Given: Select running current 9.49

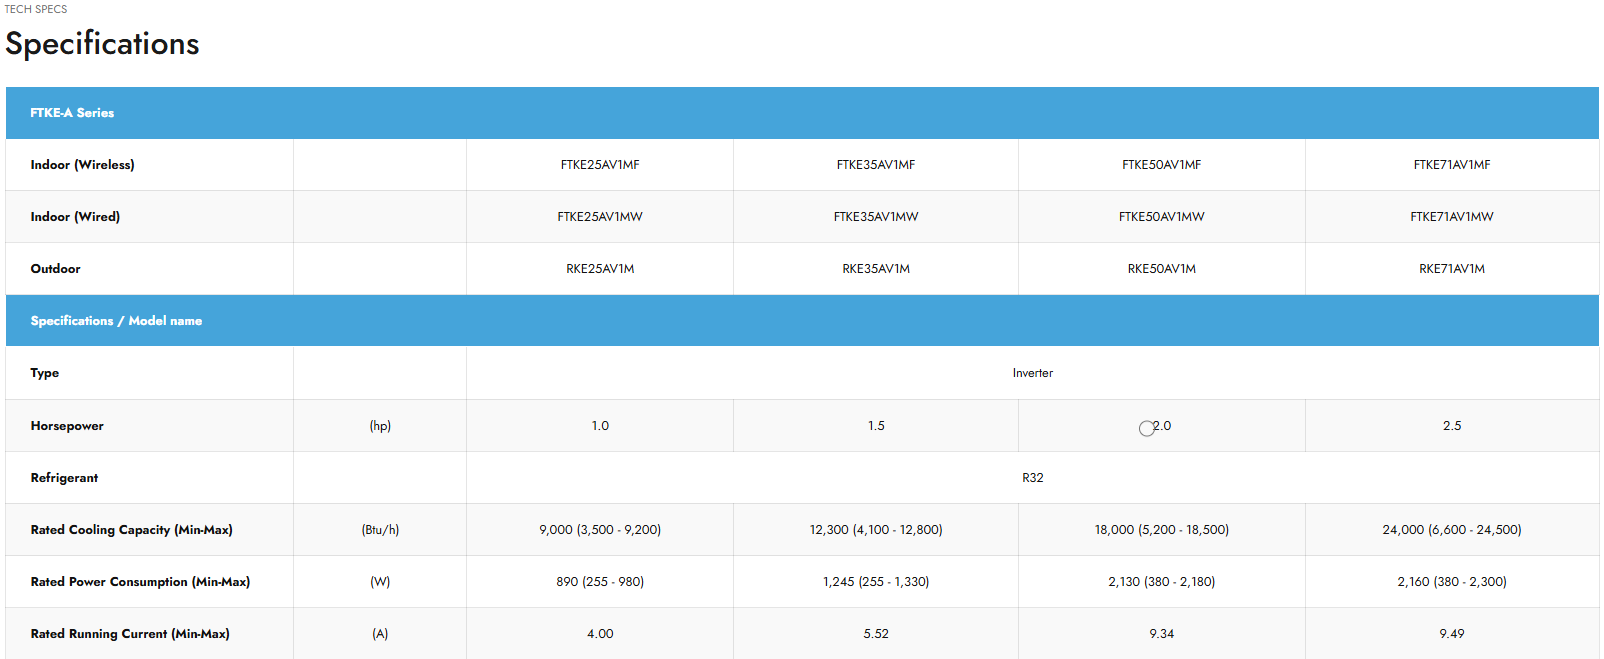Looking at the screenshot, I should (x=1452, y=634).
